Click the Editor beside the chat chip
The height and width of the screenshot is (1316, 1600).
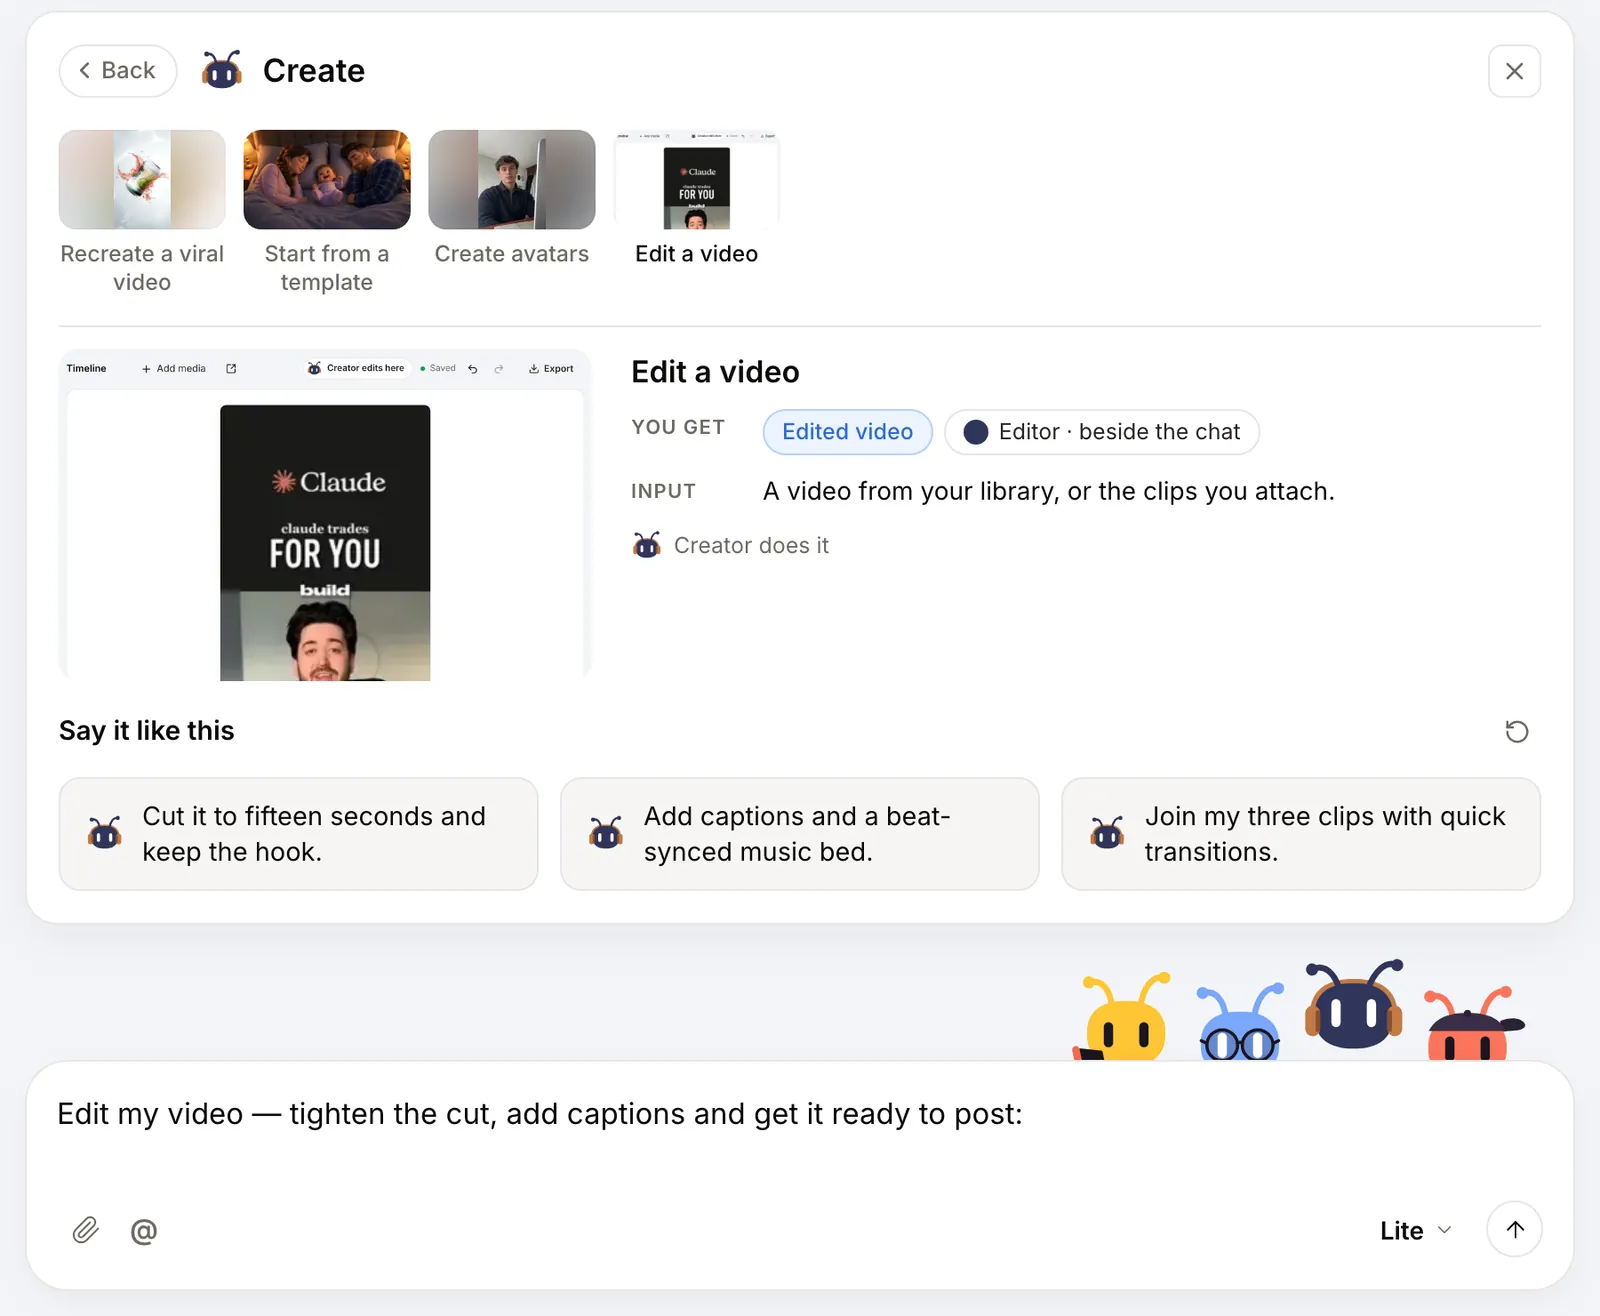(x=1101, y=432)
